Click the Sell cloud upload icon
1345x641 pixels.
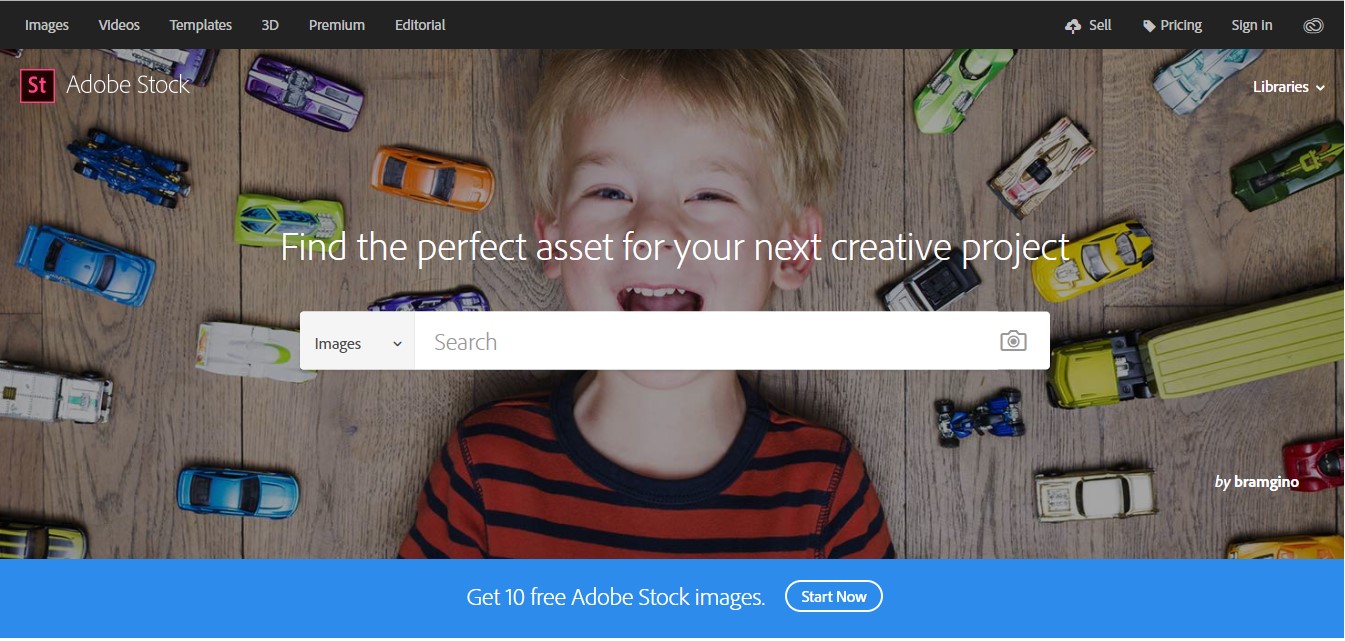click(x=1073, y=25)
